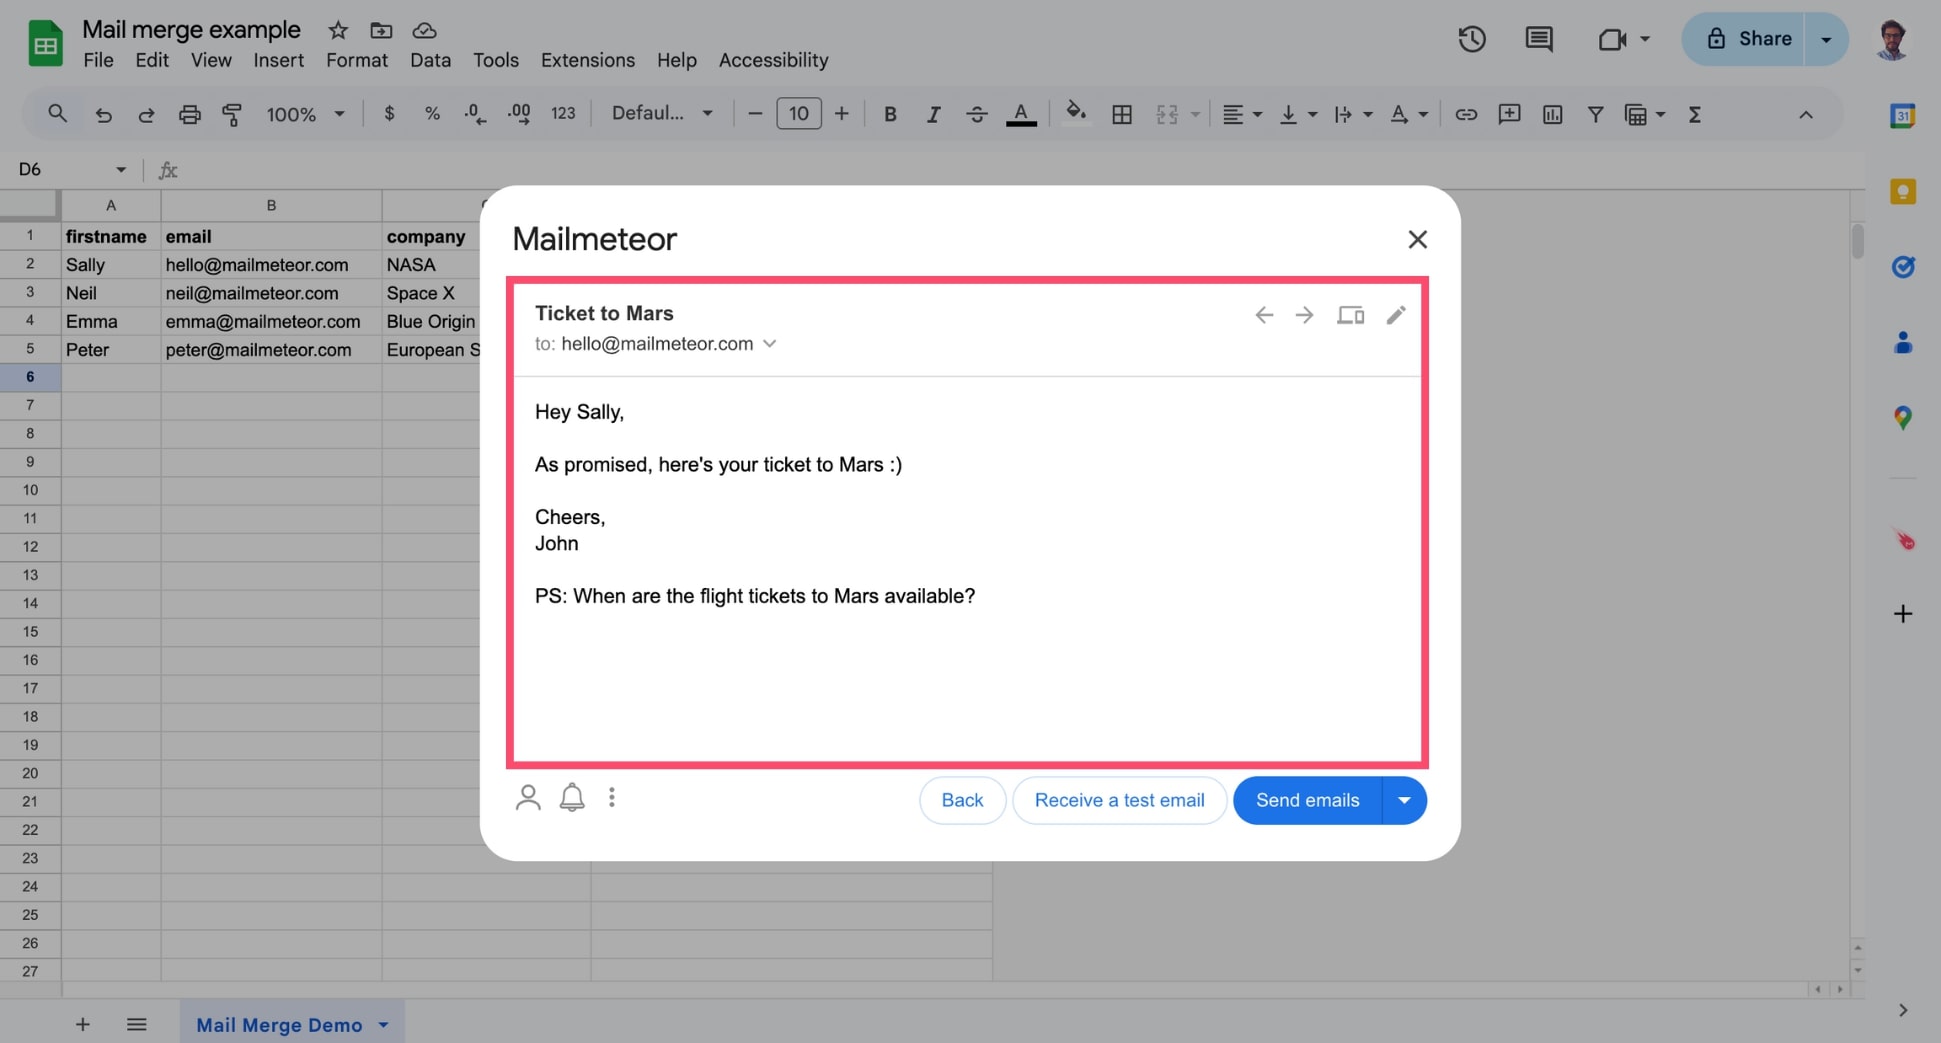Open text rotation dropdown

pyautogui.click(x=1408, y=114)
